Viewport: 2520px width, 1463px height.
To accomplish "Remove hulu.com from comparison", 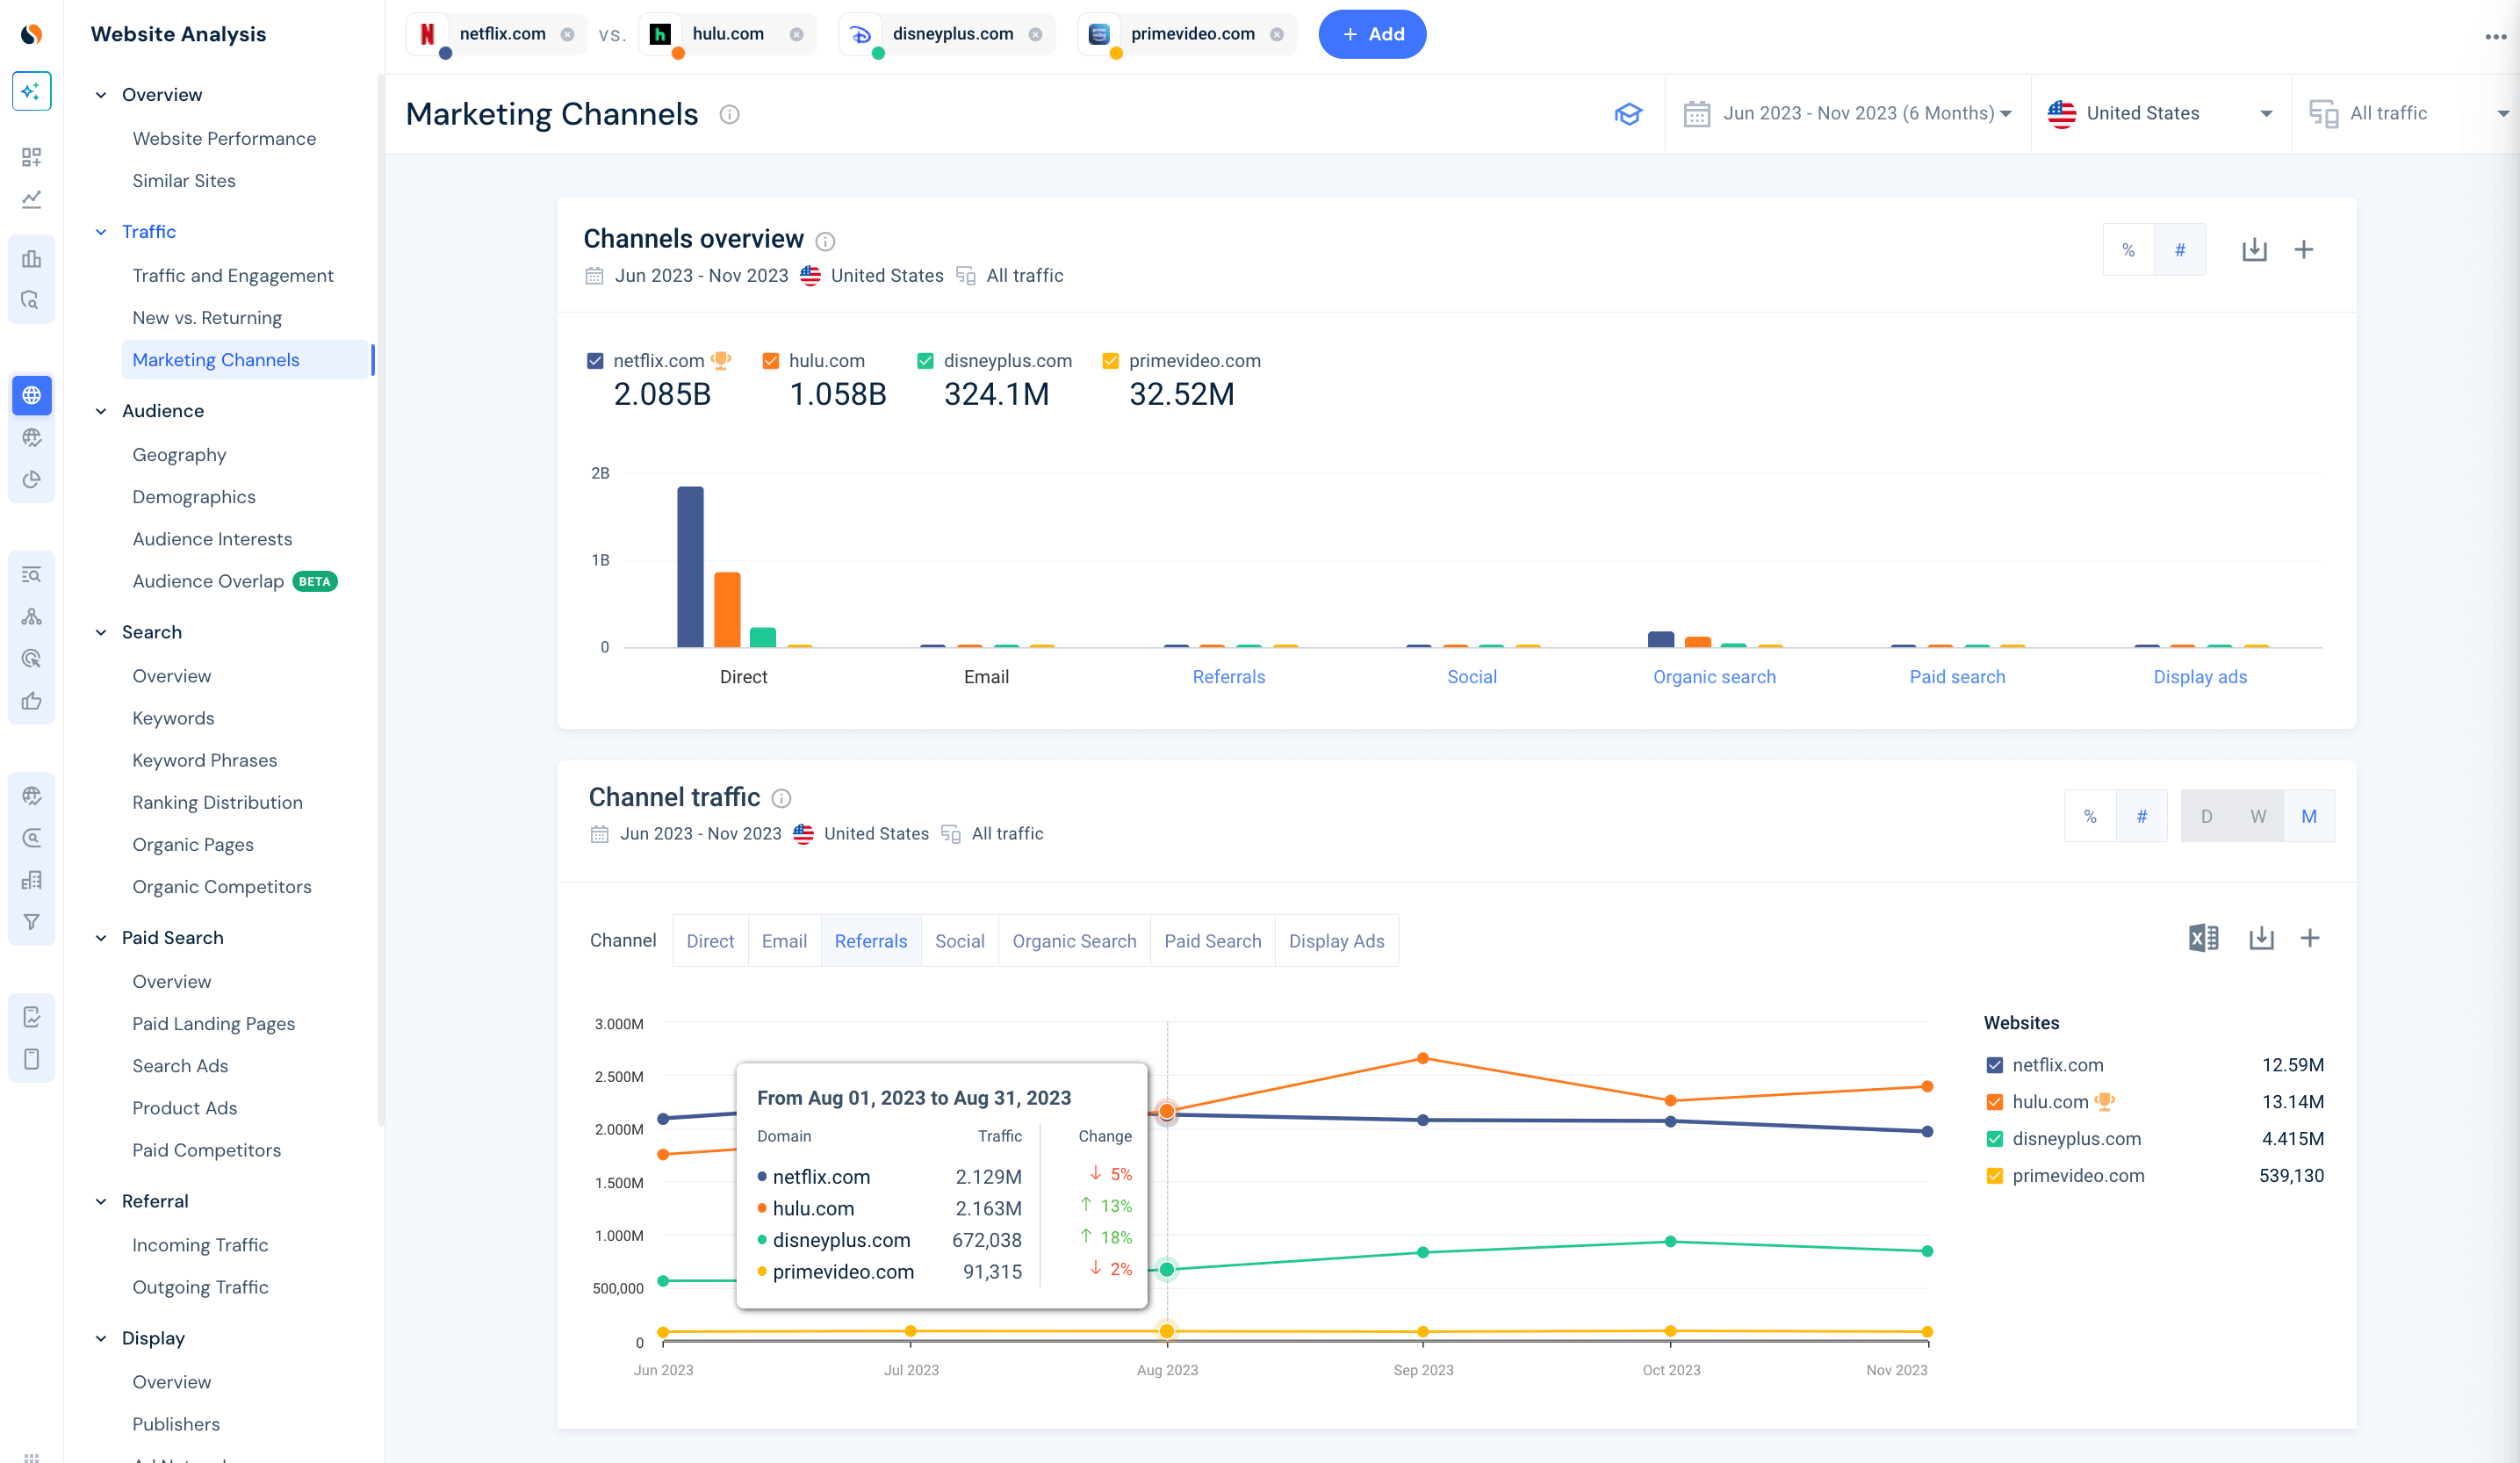I will tap(796, 34).
